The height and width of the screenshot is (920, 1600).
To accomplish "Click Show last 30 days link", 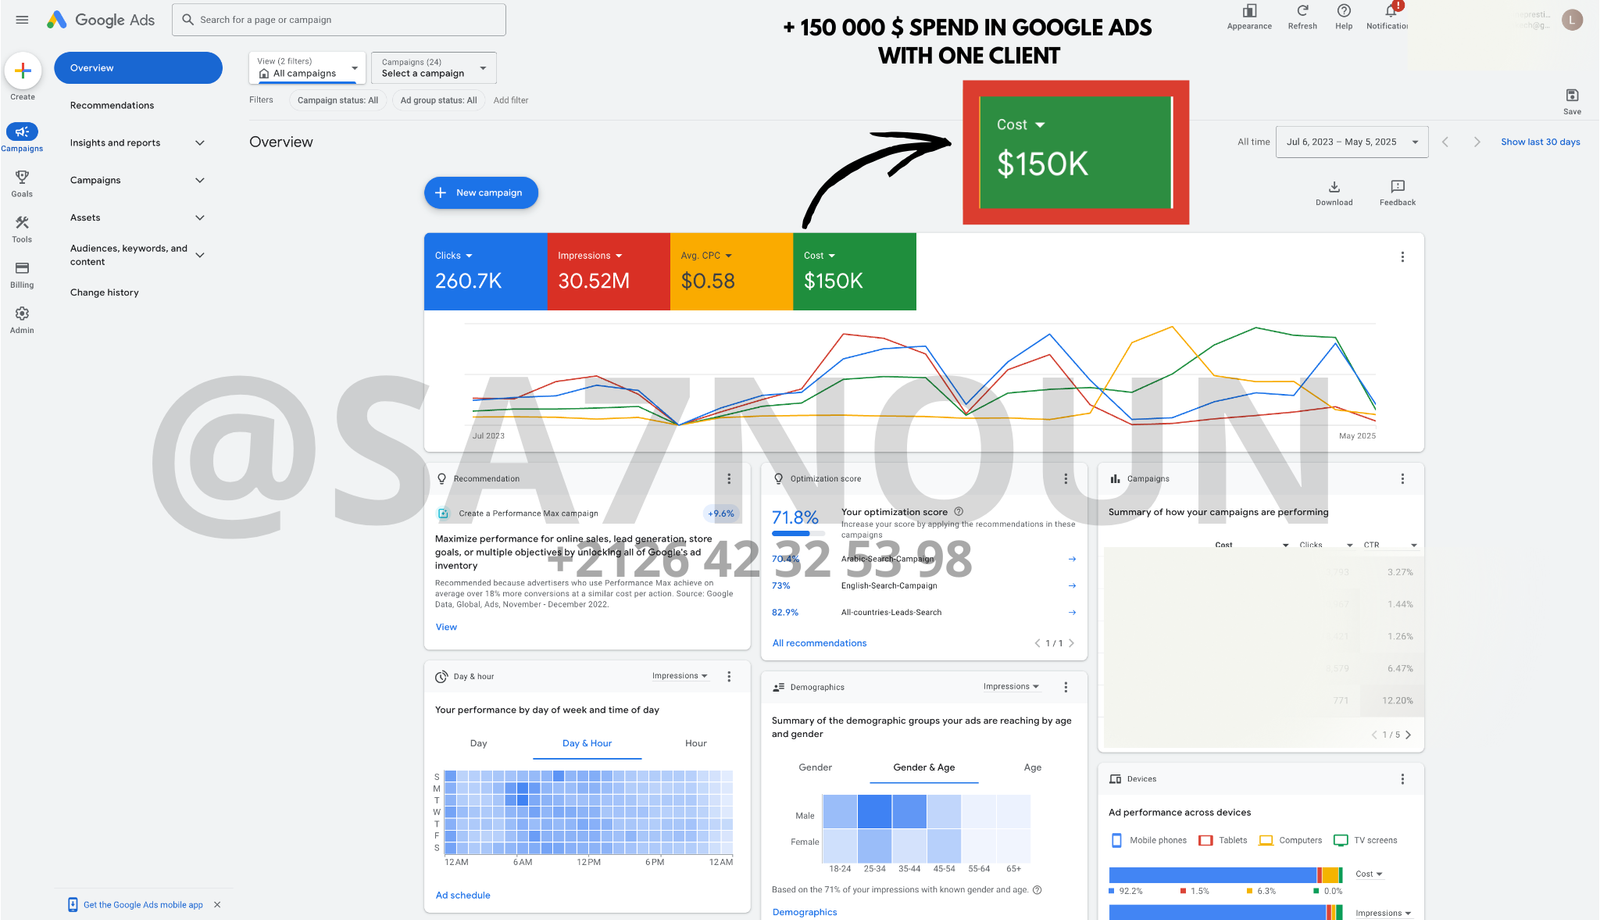I will pos(1540,142).
